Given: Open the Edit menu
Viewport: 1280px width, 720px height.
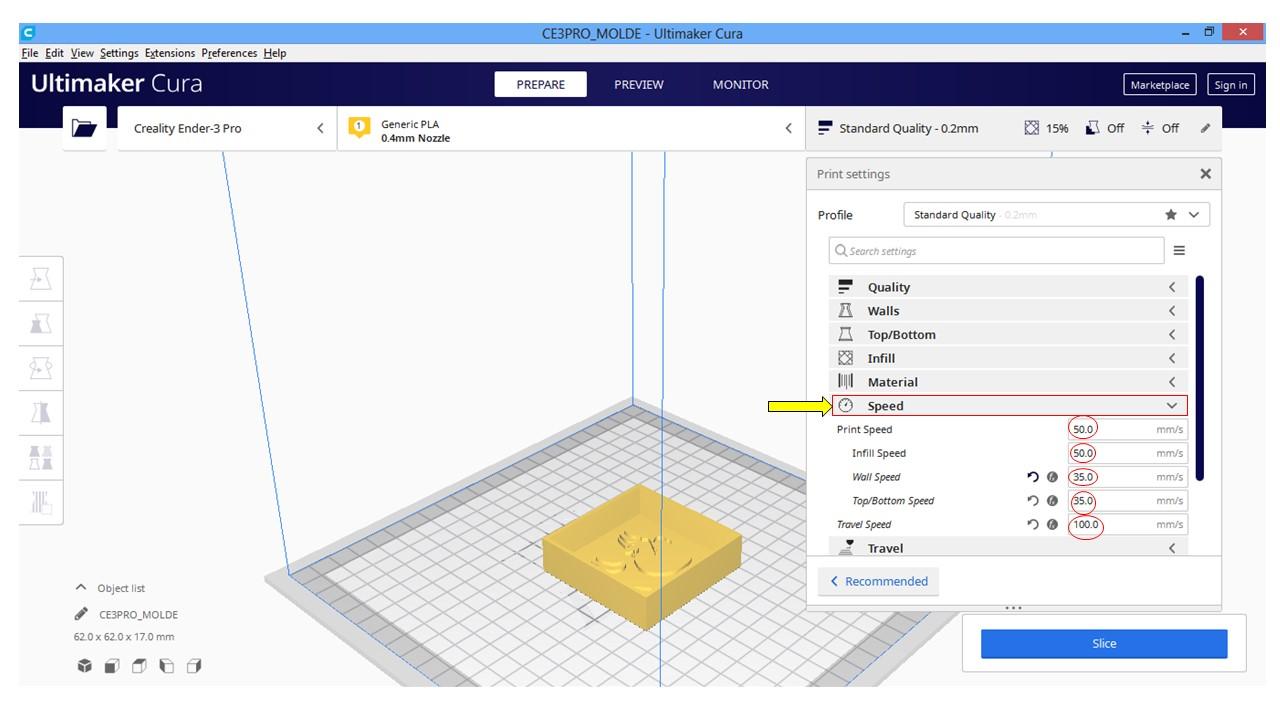Looking at the screenshot, I should click(54, 53).
